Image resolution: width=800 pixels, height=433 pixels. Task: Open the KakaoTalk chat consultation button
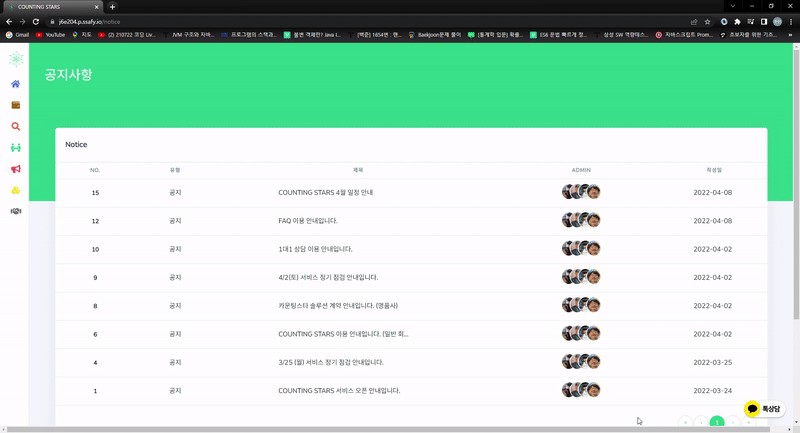pyautogui.click(x=764, y=409)
